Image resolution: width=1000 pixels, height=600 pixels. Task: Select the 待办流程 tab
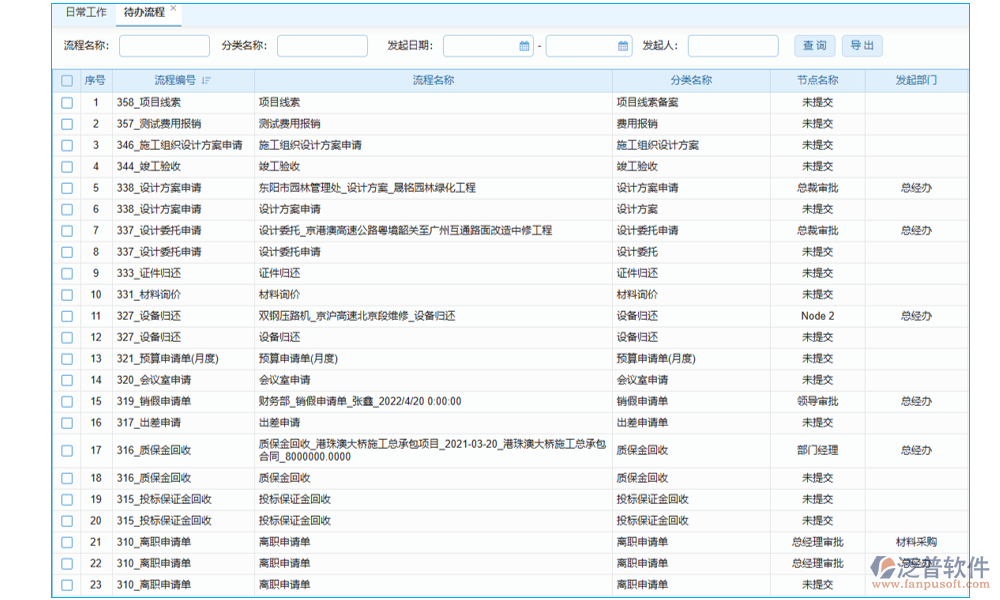pos(143,13)
